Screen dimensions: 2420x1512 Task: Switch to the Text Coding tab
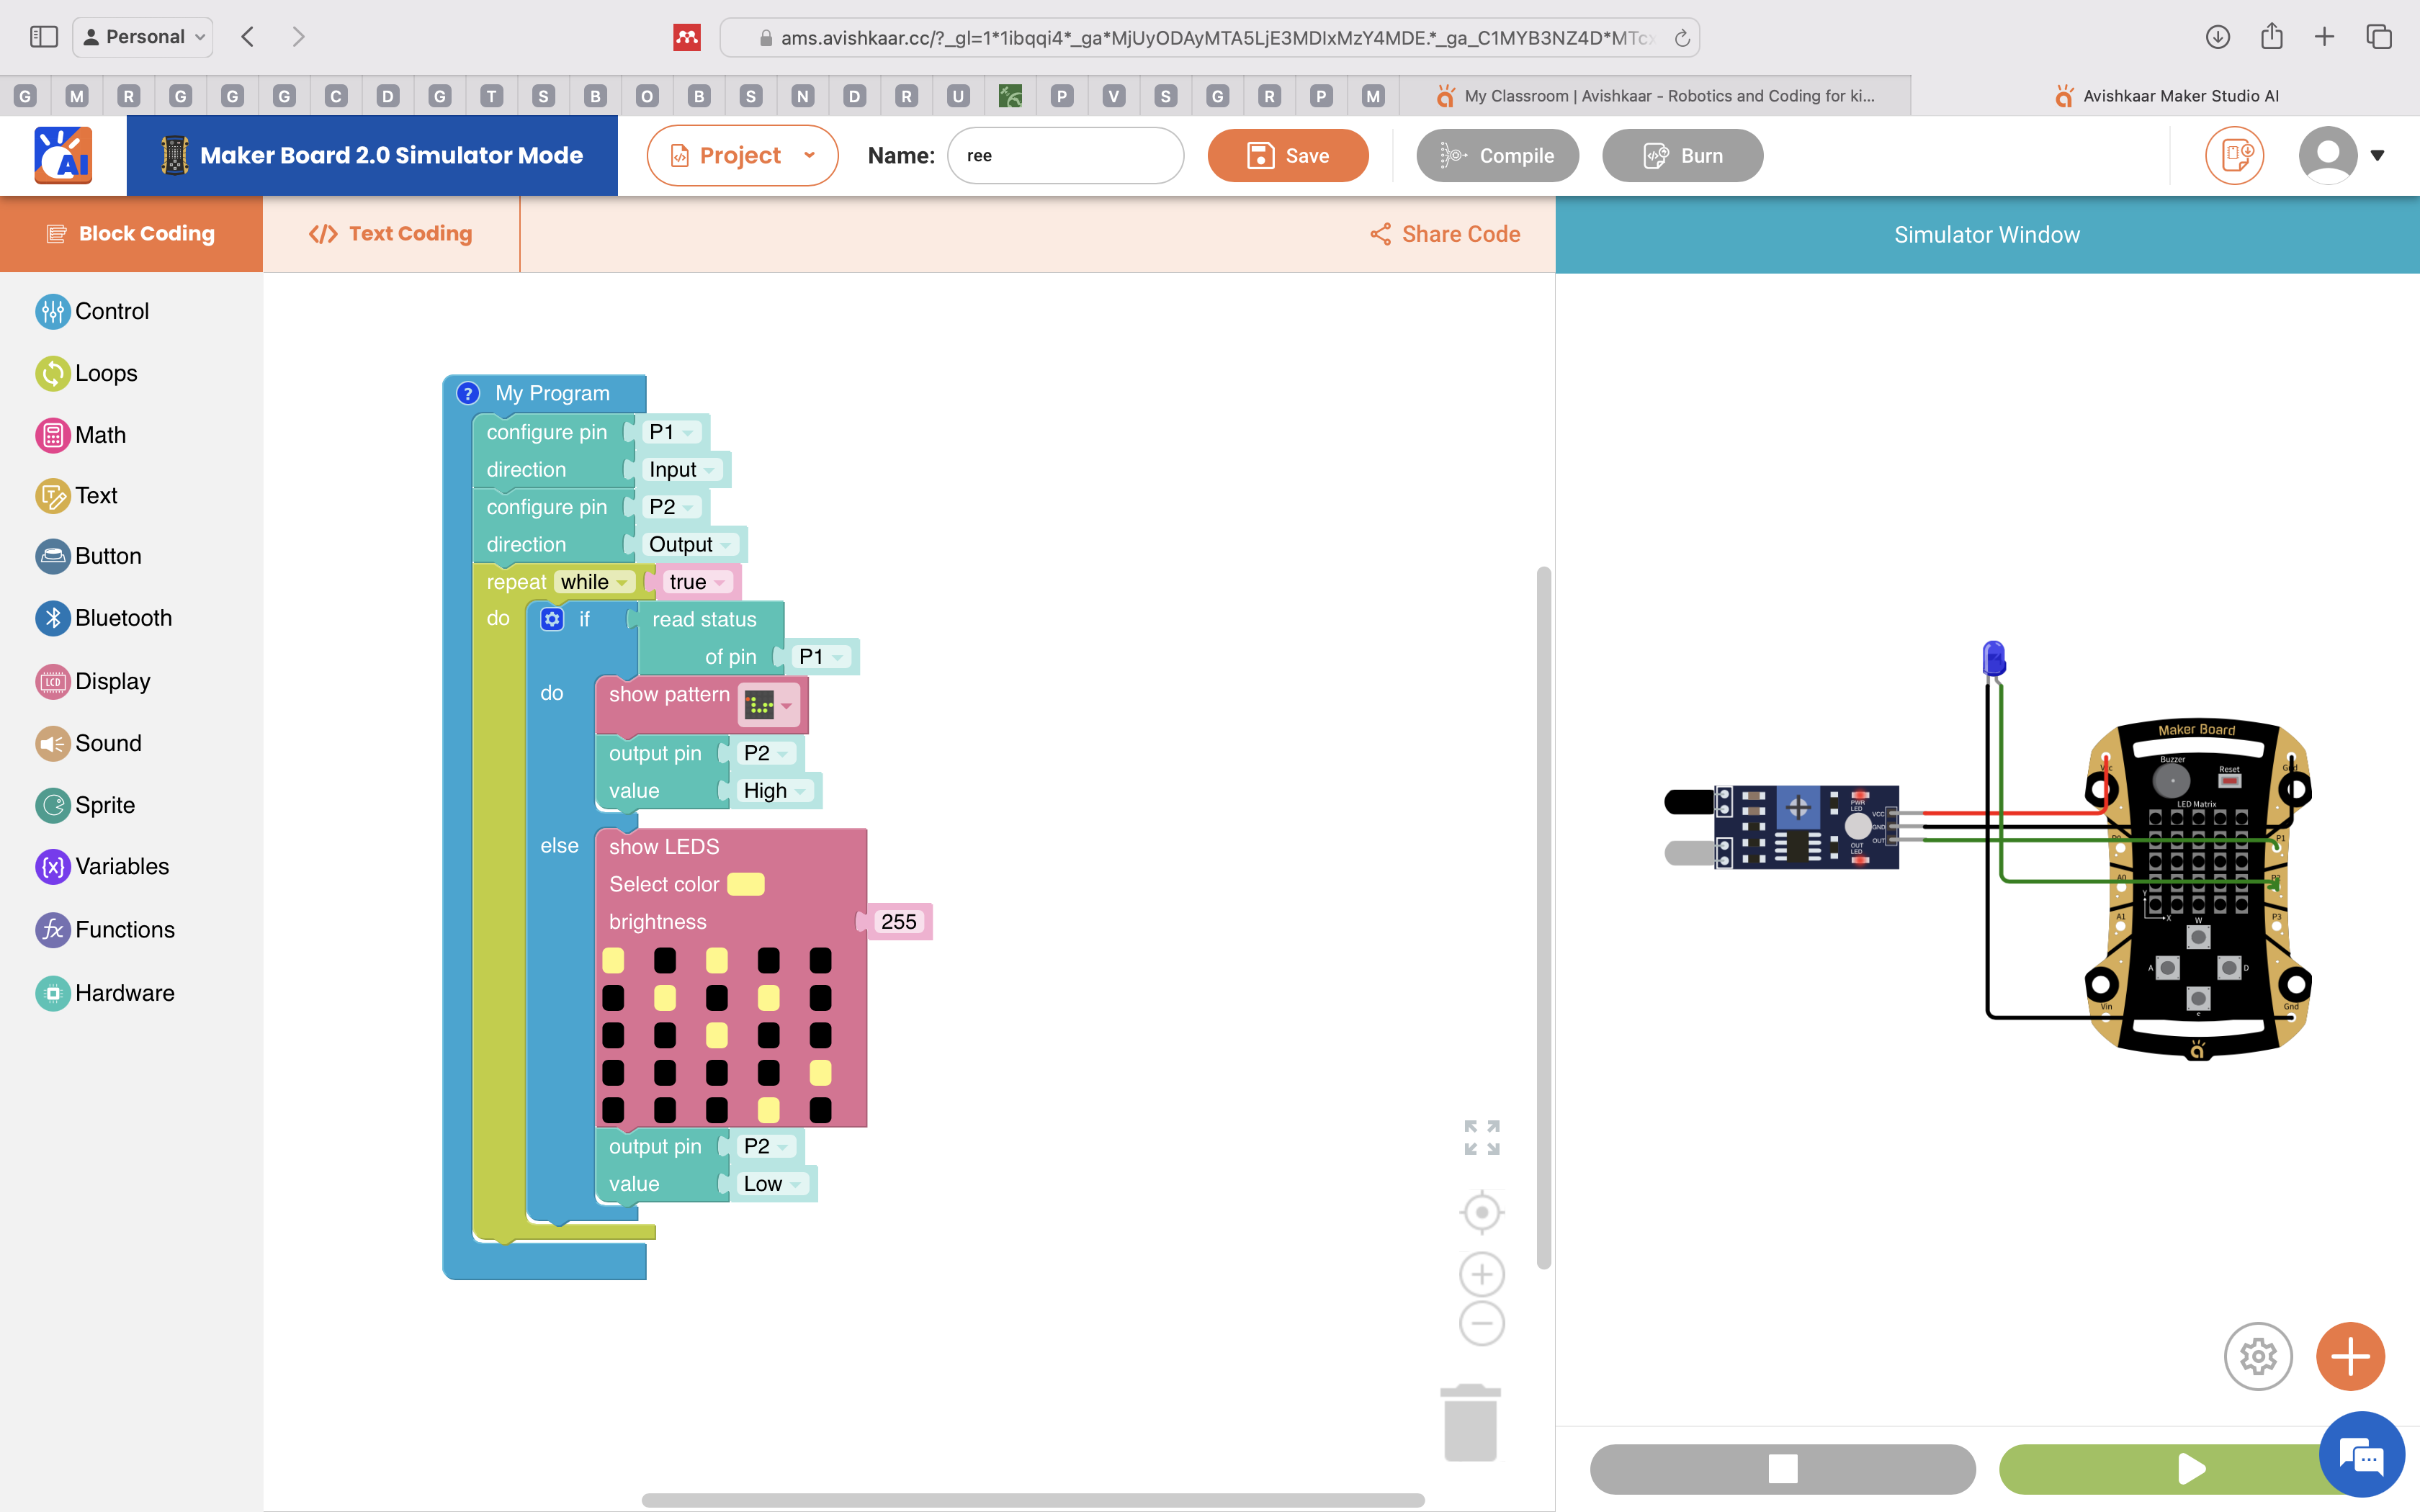[391, 234]
